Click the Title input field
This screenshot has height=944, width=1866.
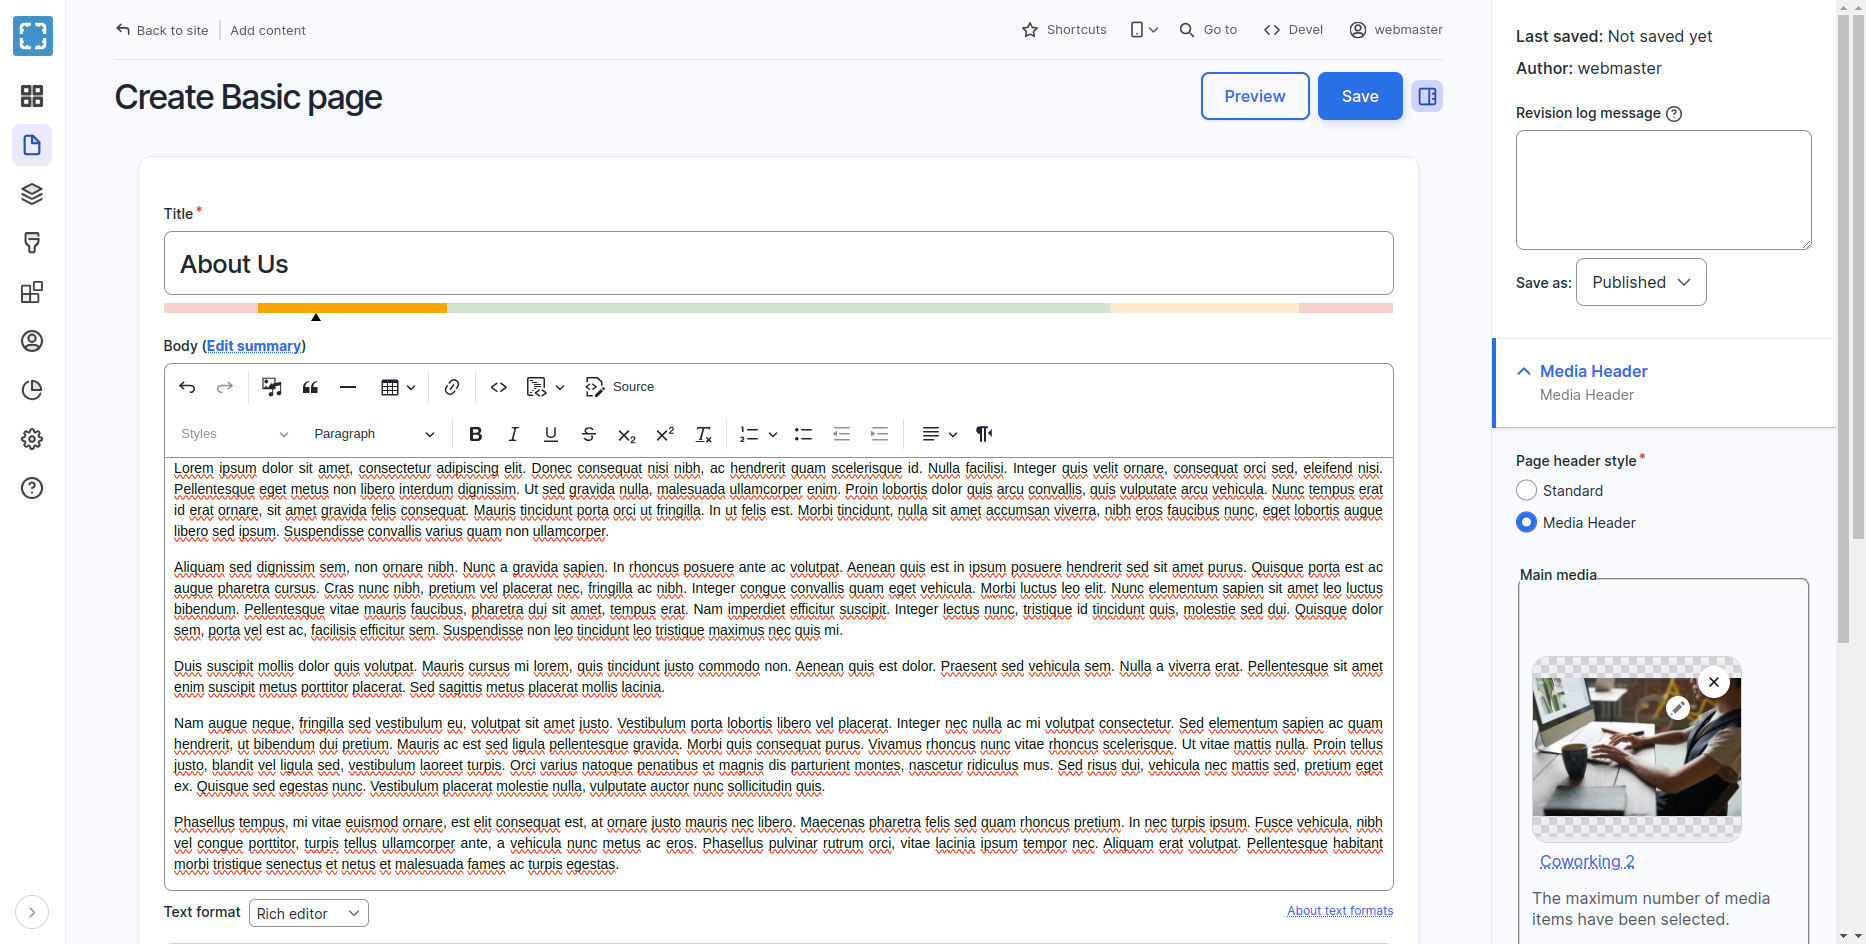(779, 263)
